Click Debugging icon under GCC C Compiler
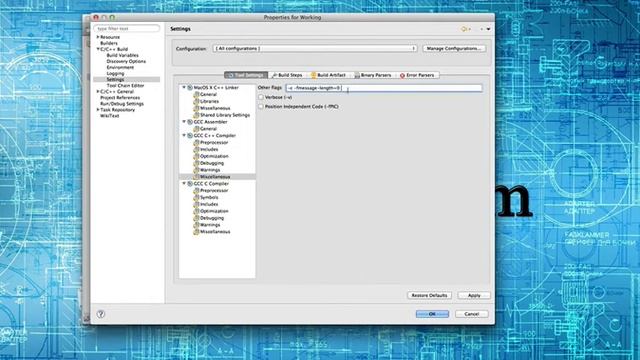 (x=196, y=218)
